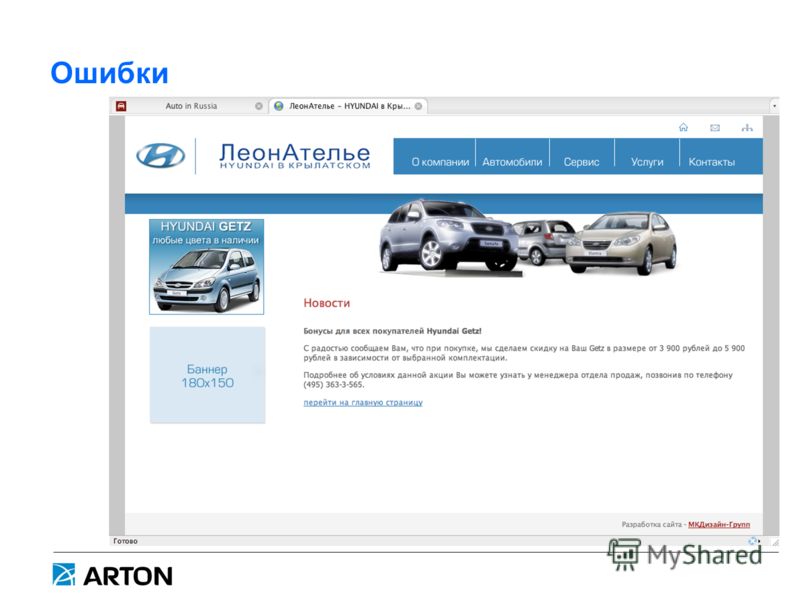
Task: Click the ARTON logo
Action: [x=112, y=575]
